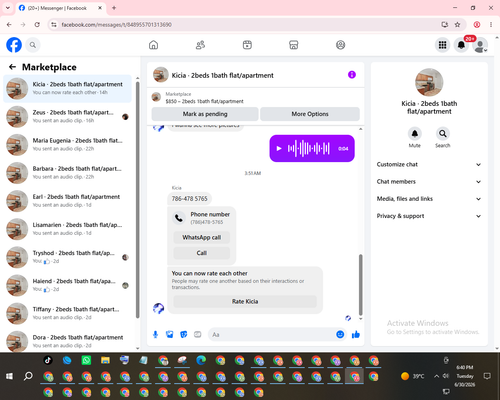This screenshot has width=500, height=400.
Task: Open Tiffany conversation in list
Action: click(68, 313)
